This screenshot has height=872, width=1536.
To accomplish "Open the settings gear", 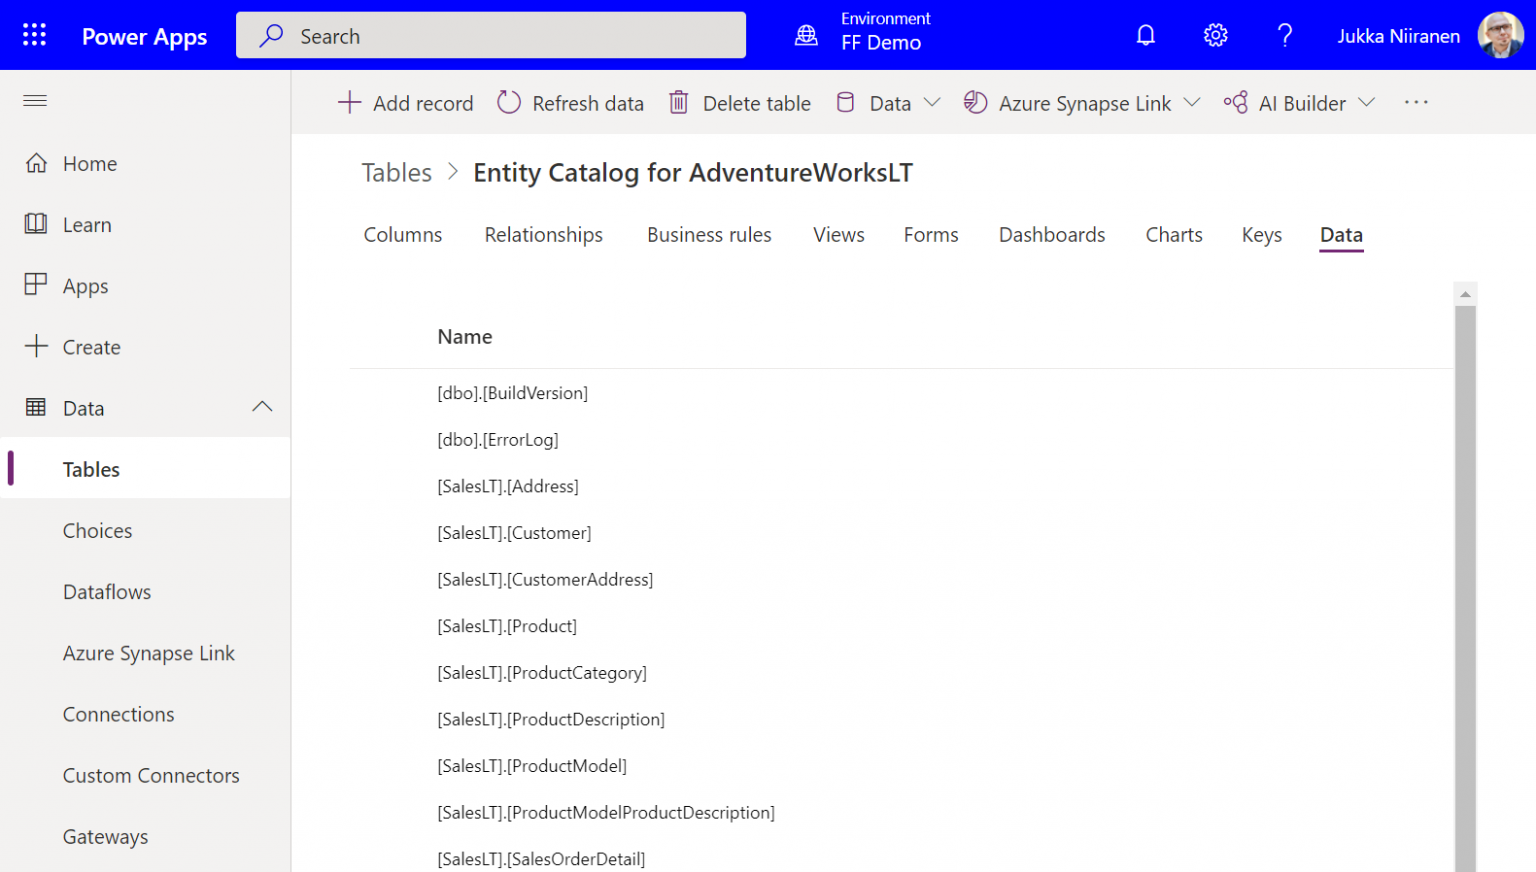I will [x=1215, y=36].
